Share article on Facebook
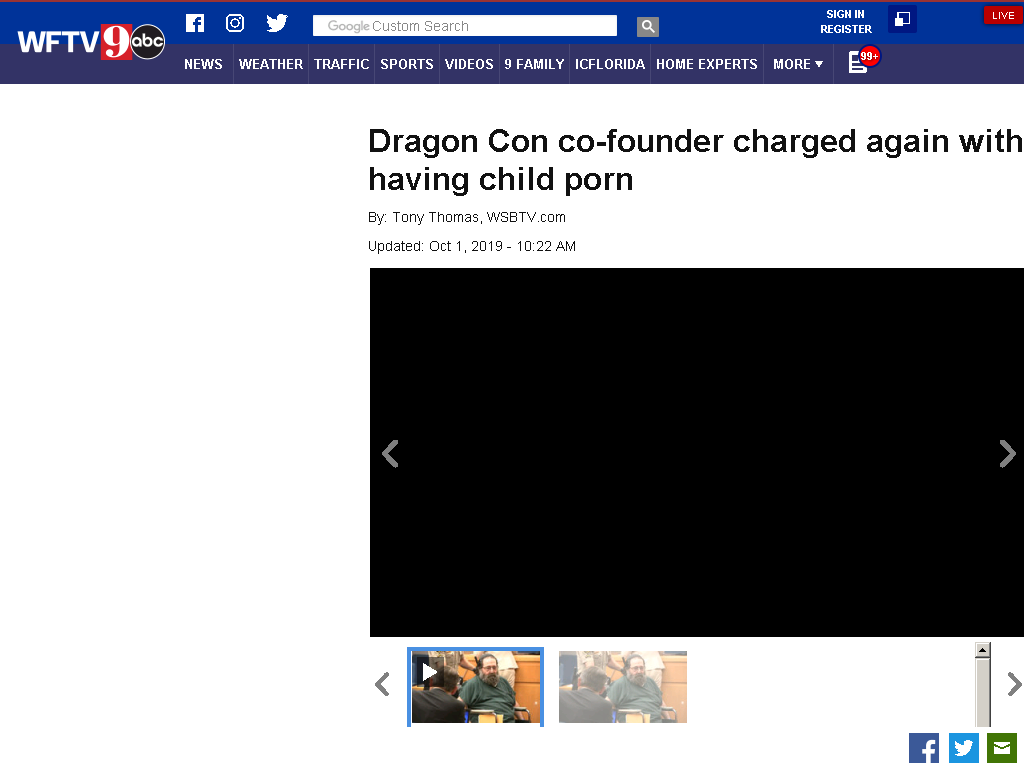Screen dimensions: 1024x768 click(x=923, y=748)
